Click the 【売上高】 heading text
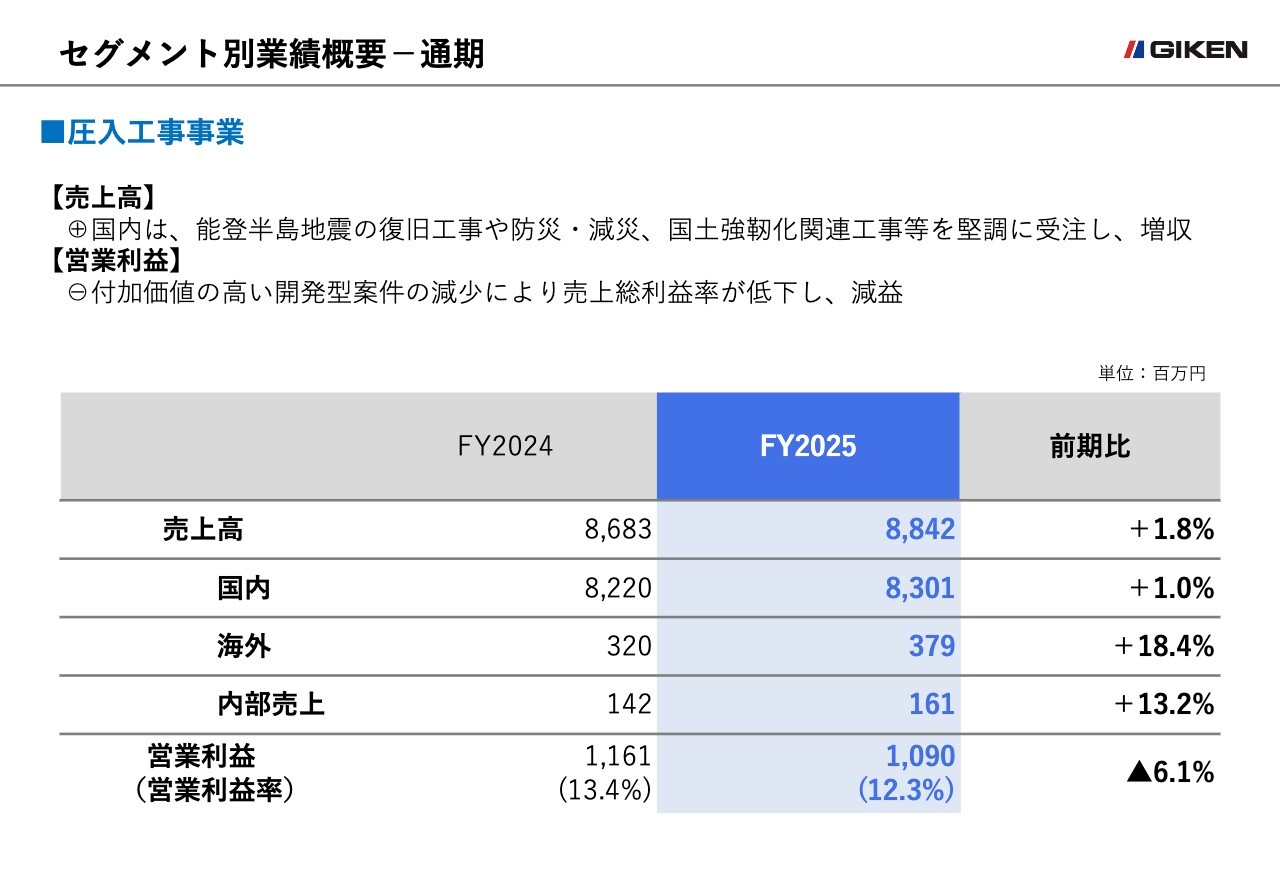 (103, 198)
